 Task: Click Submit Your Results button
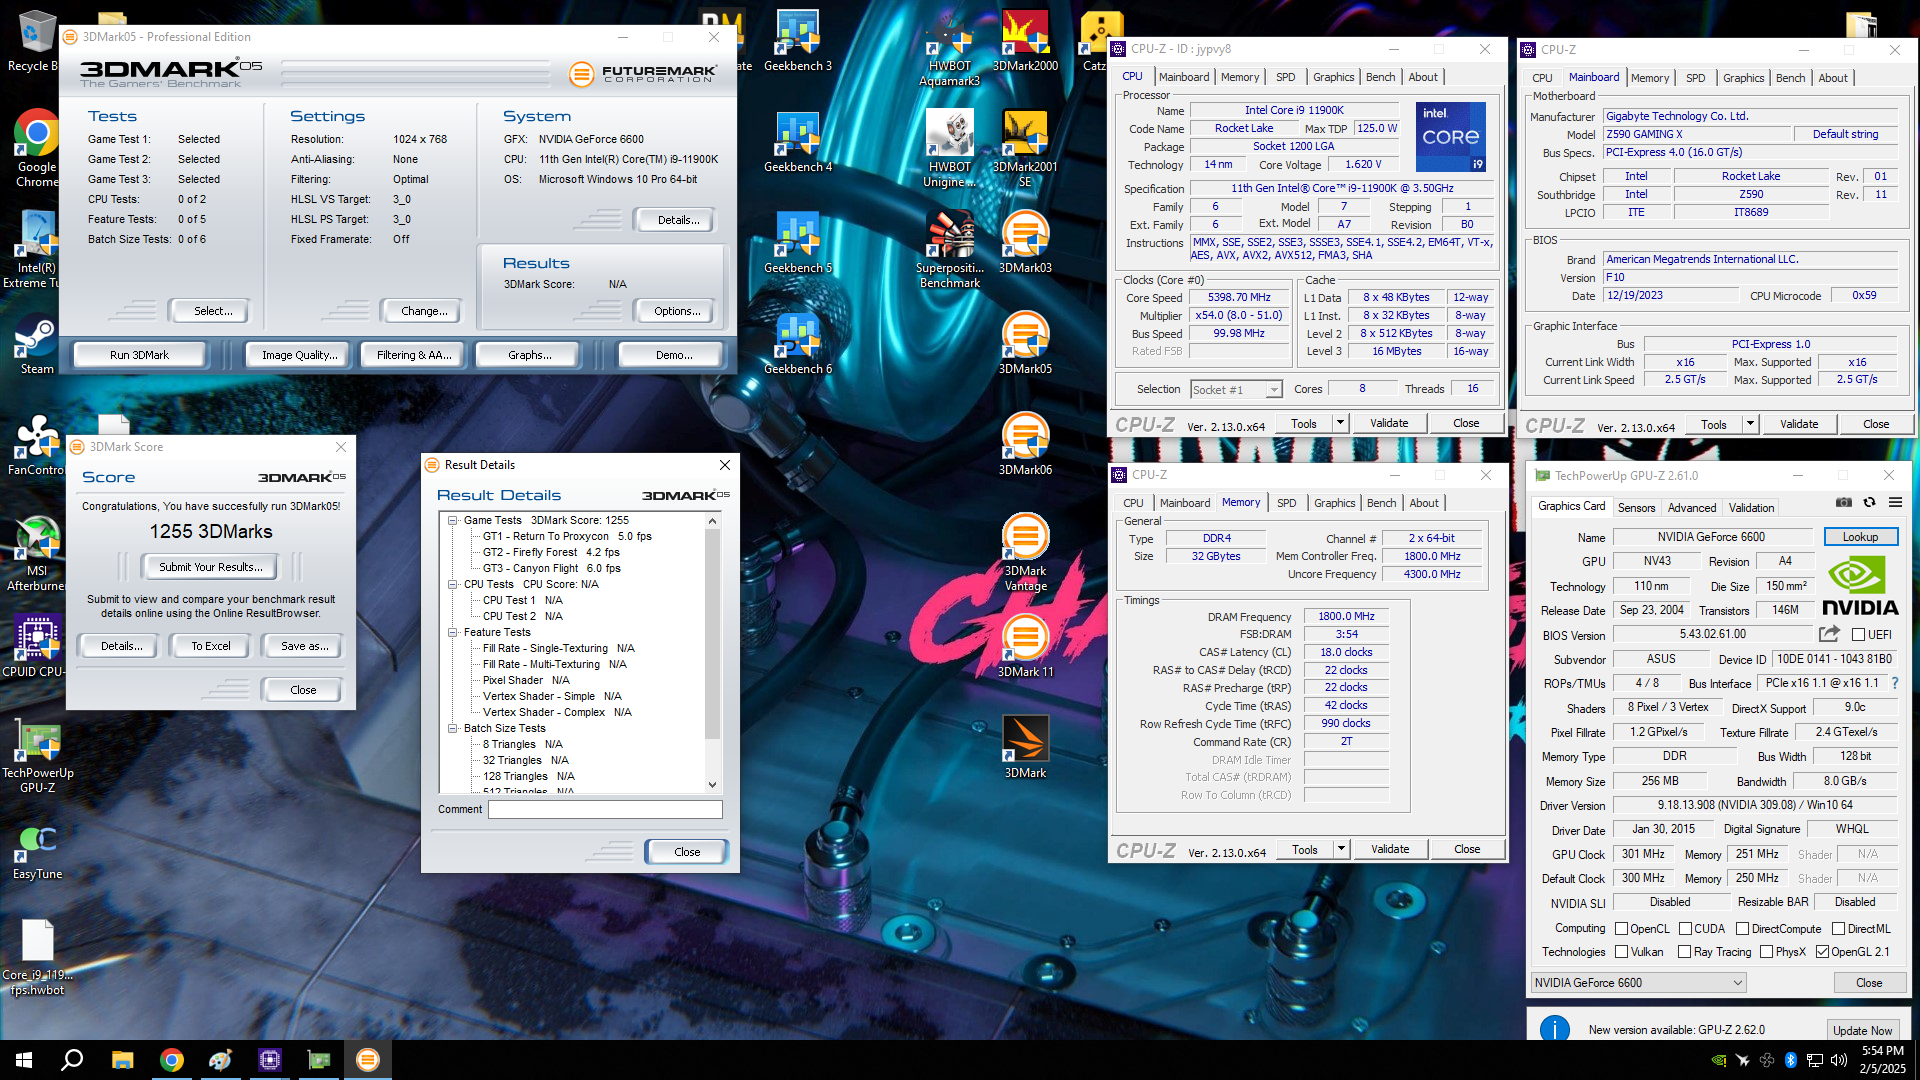tap(211, 567)
